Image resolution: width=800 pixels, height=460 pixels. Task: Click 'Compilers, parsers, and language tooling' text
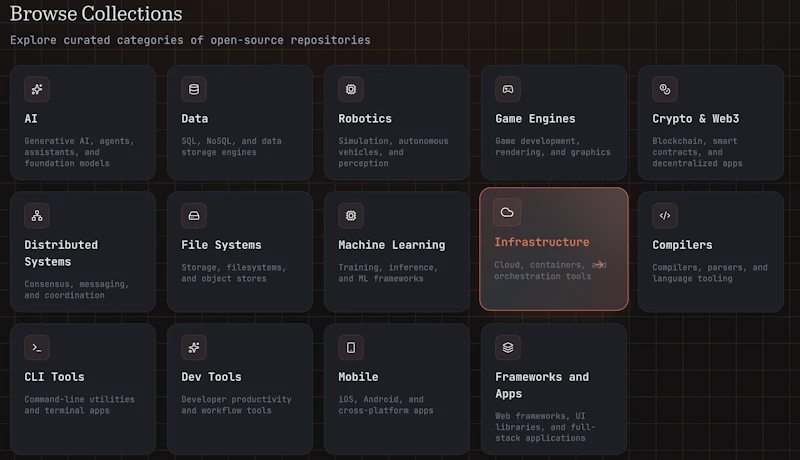point(710,273)
